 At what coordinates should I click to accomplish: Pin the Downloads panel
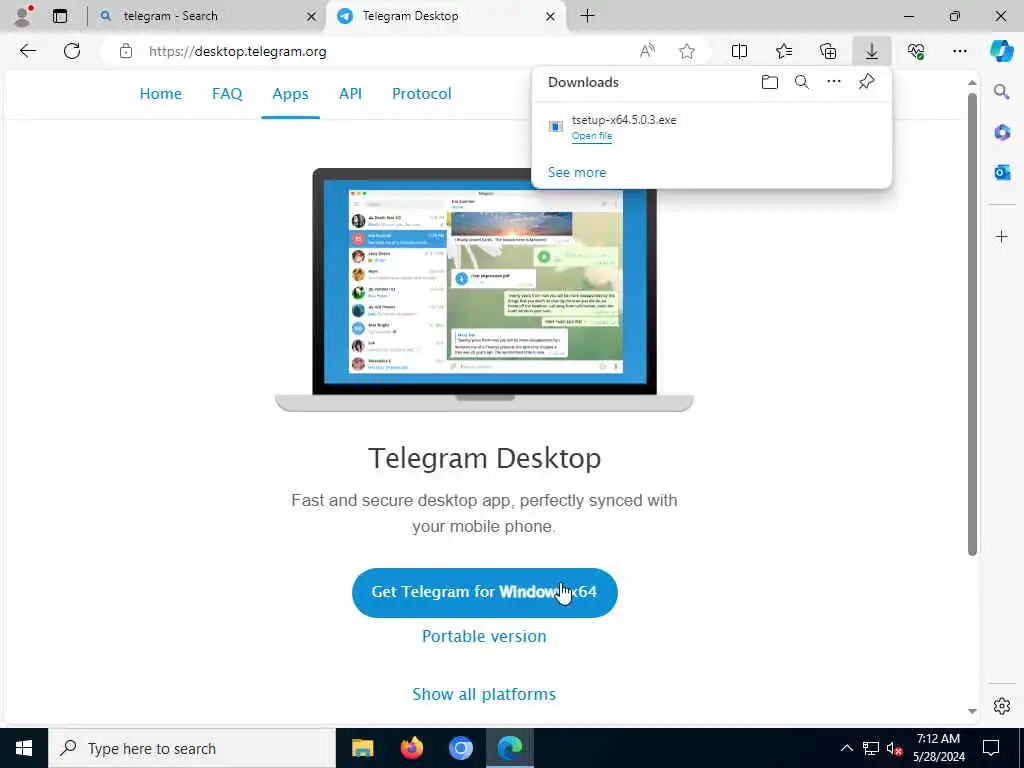click(866, 82)
